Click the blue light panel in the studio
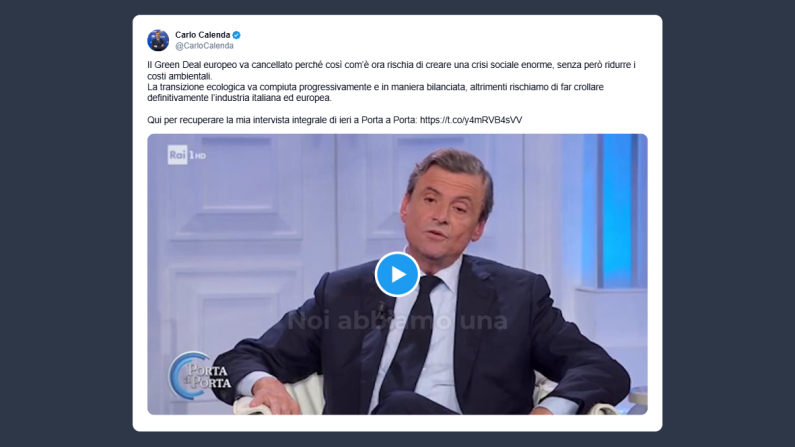This screenshot has height=447, width=795. click(616, 210)
